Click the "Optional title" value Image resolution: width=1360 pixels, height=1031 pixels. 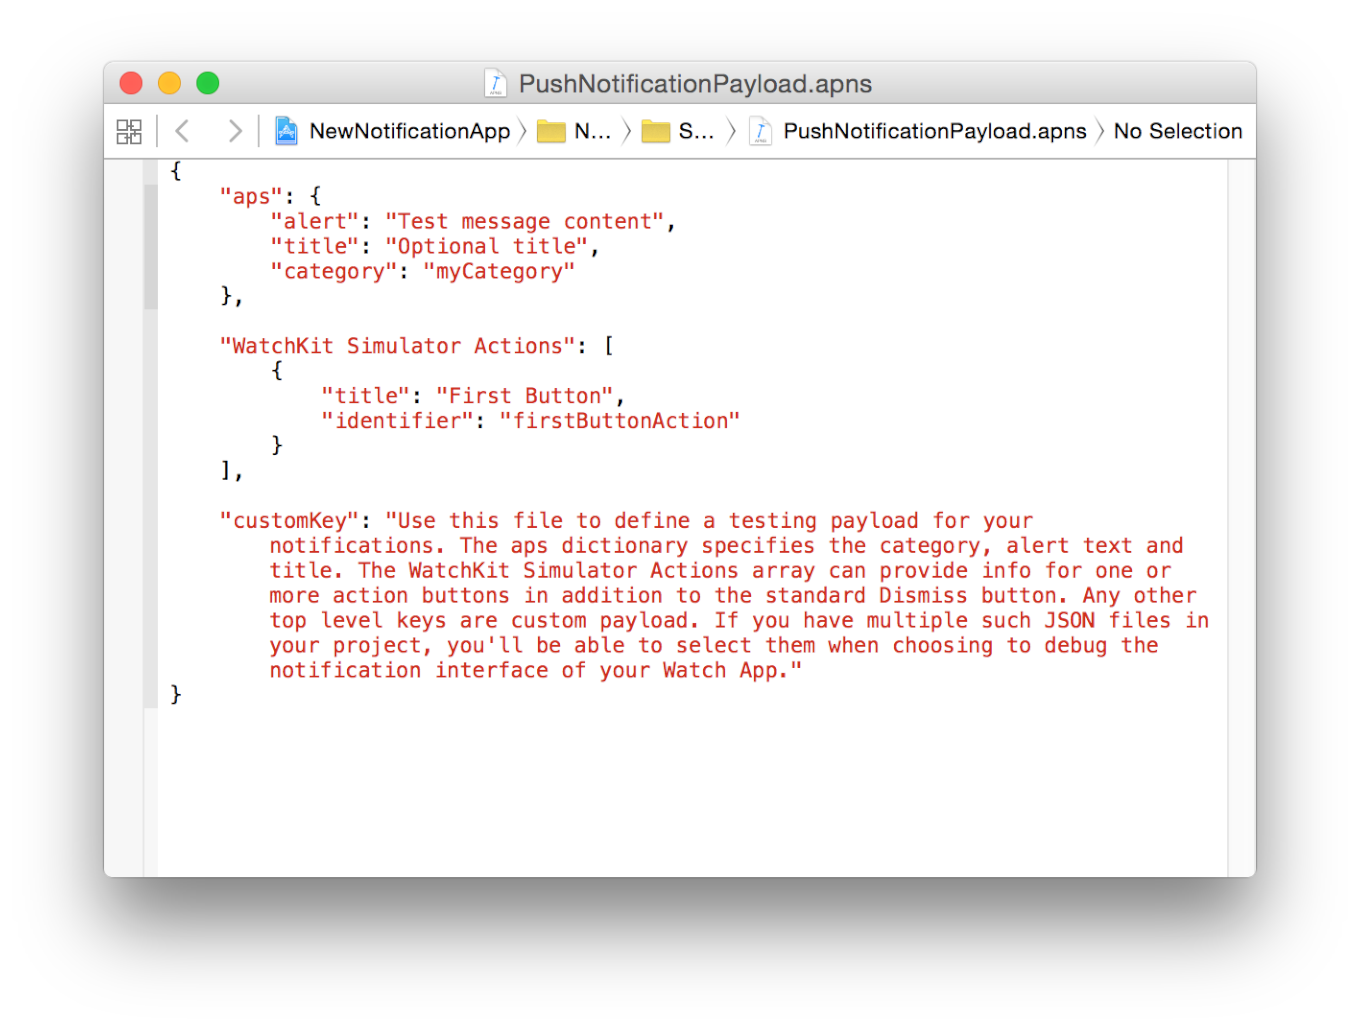tap(487, 246)
